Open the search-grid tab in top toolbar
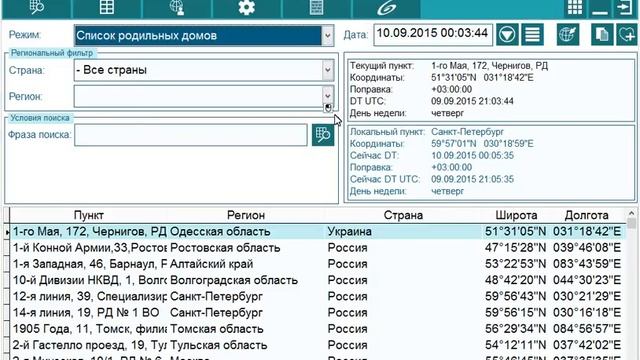 [x=37, y=8]
